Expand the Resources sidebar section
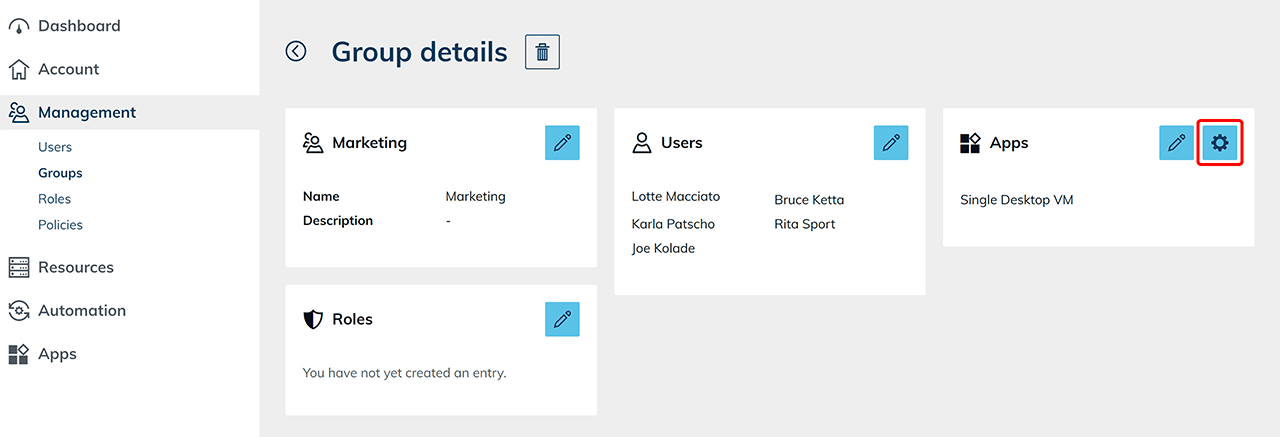Screen dimensions: 1280x437 coord(76,267)
